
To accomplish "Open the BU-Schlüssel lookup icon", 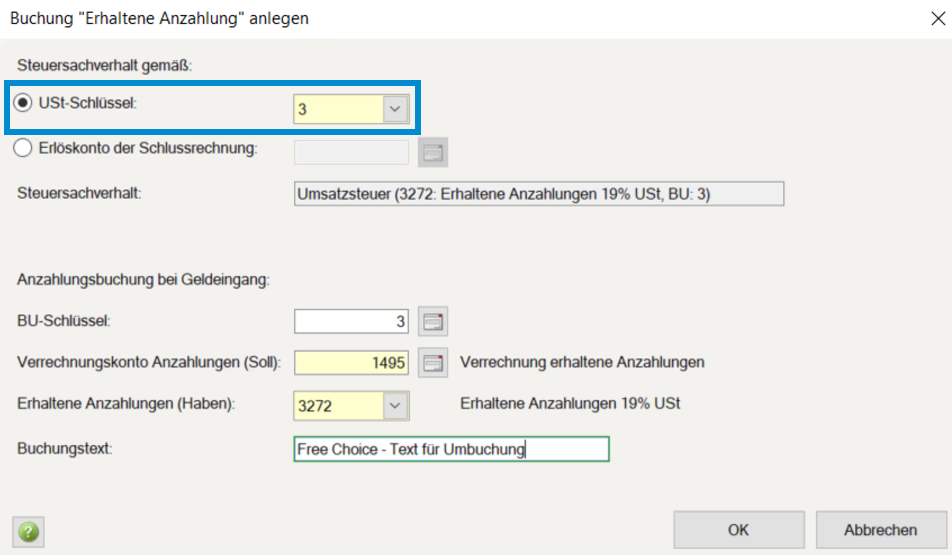I will coord(433,321).
